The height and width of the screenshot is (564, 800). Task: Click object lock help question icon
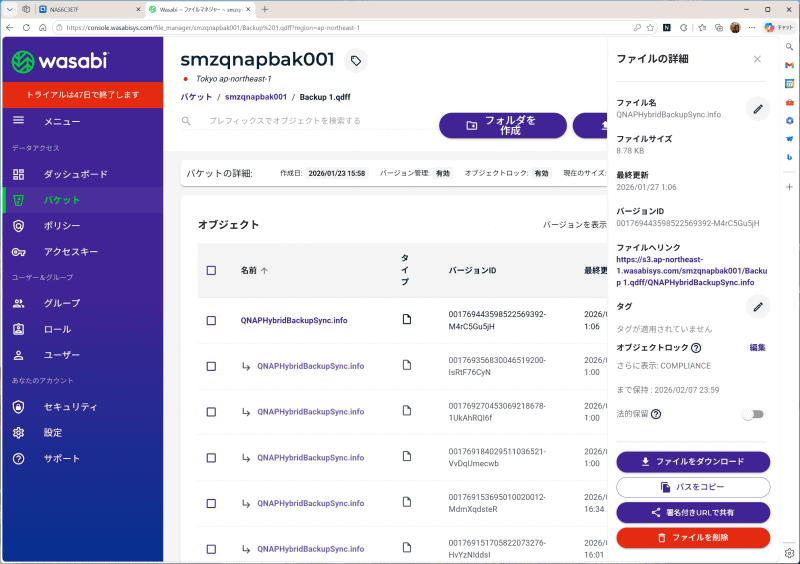pyautogui.click(x=696, y=348)
